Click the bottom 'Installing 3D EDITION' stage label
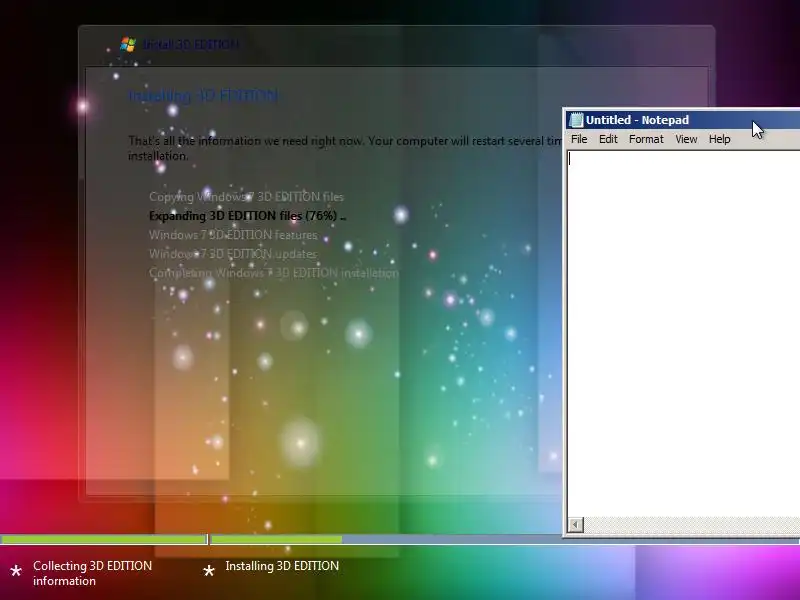The width and height of the screenshot is (800, 600). coord(282,566)
